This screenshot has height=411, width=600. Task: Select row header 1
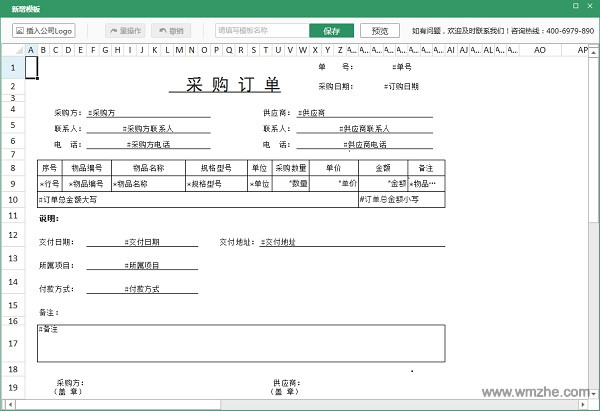(x=13, y=68)
